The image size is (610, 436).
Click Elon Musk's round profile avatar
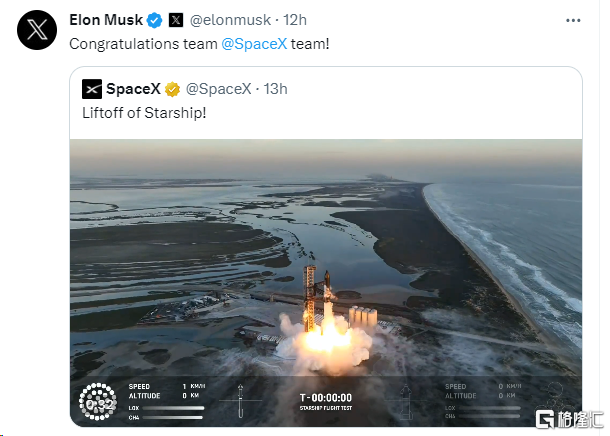tap(36, 30)
